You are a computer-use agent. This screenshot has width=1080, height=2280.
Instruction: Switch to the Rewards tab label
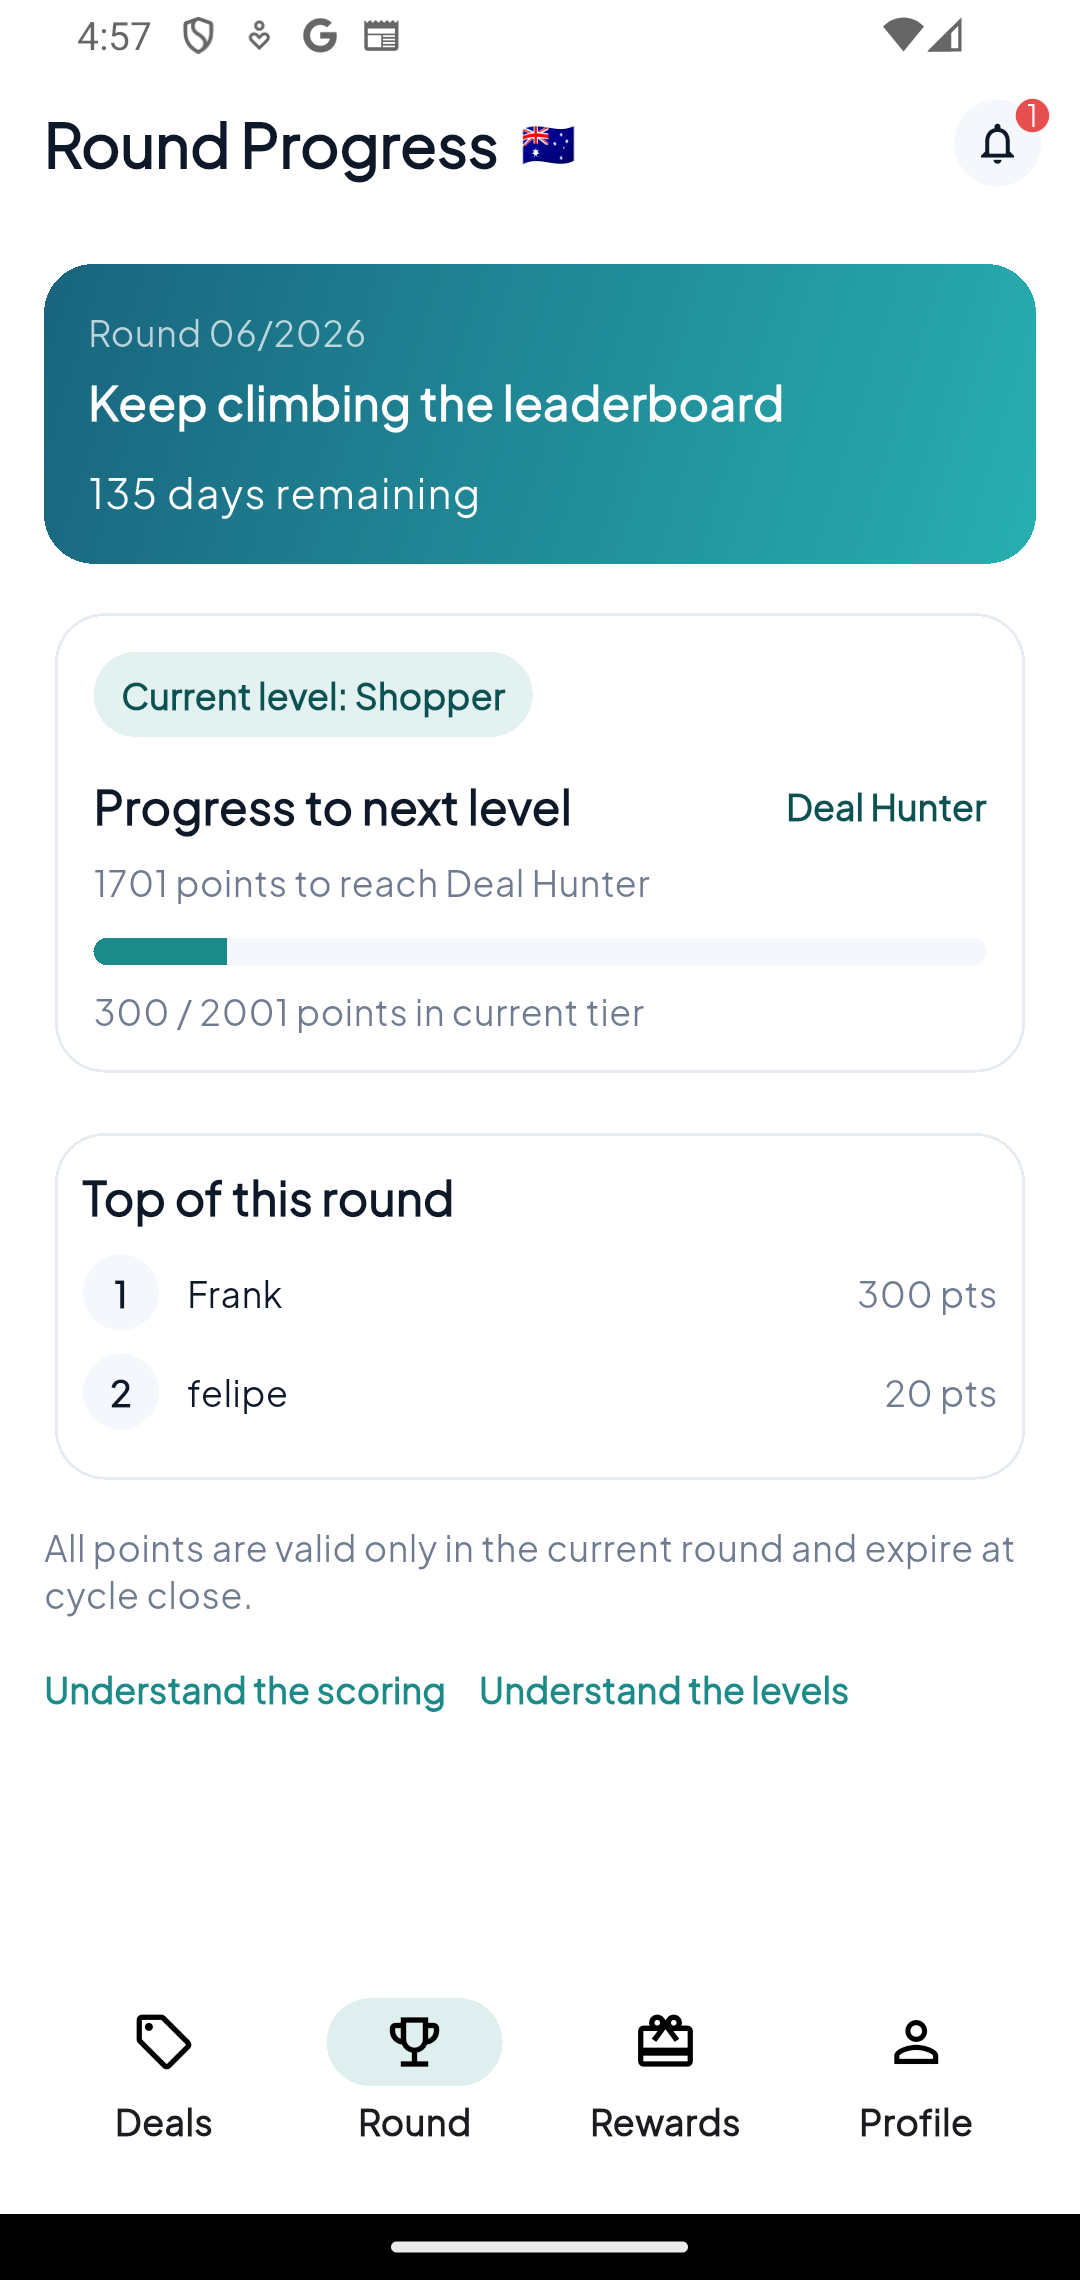pos(665,2122)
